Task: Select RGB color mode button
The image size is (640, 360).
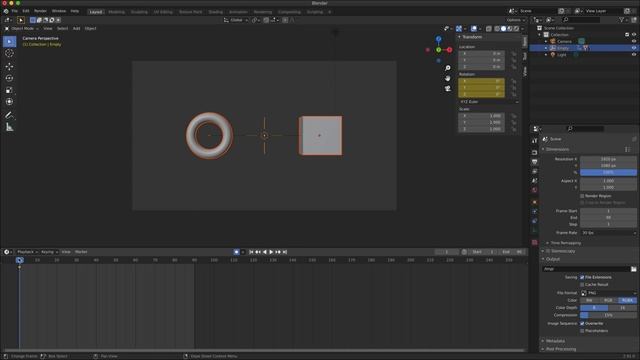Action: coord(608,300)
